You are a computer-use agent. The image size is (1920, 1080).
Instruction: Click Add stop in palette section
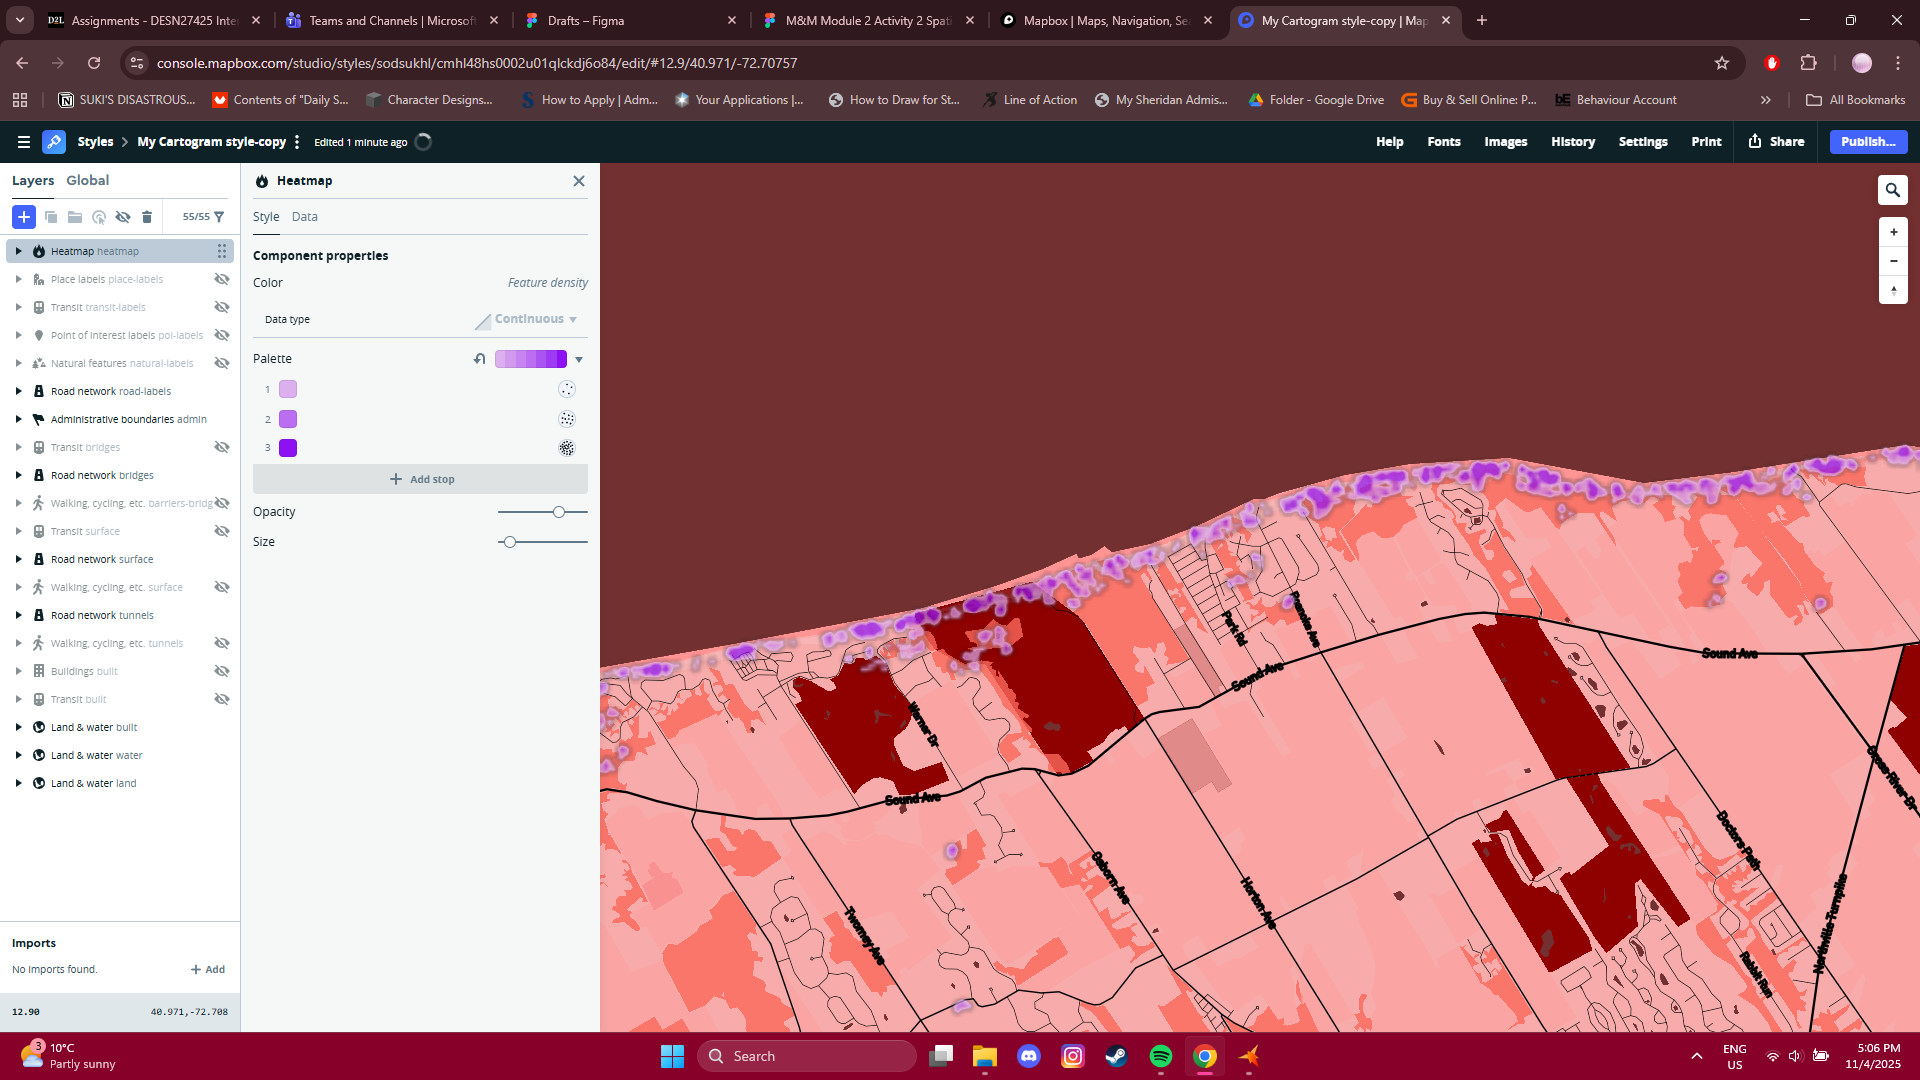(421, 478)
